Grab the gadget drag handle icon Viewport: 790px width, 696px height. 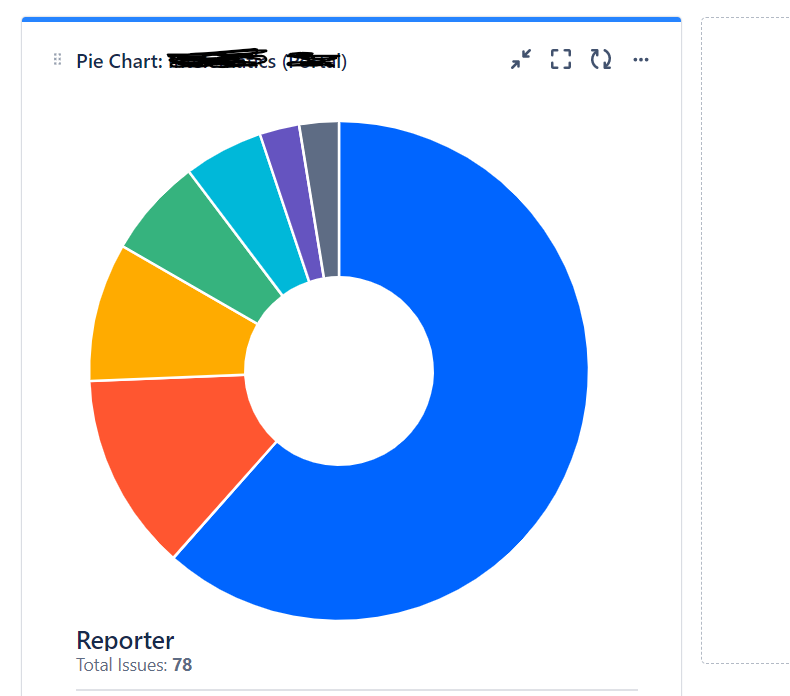point(57,59)
